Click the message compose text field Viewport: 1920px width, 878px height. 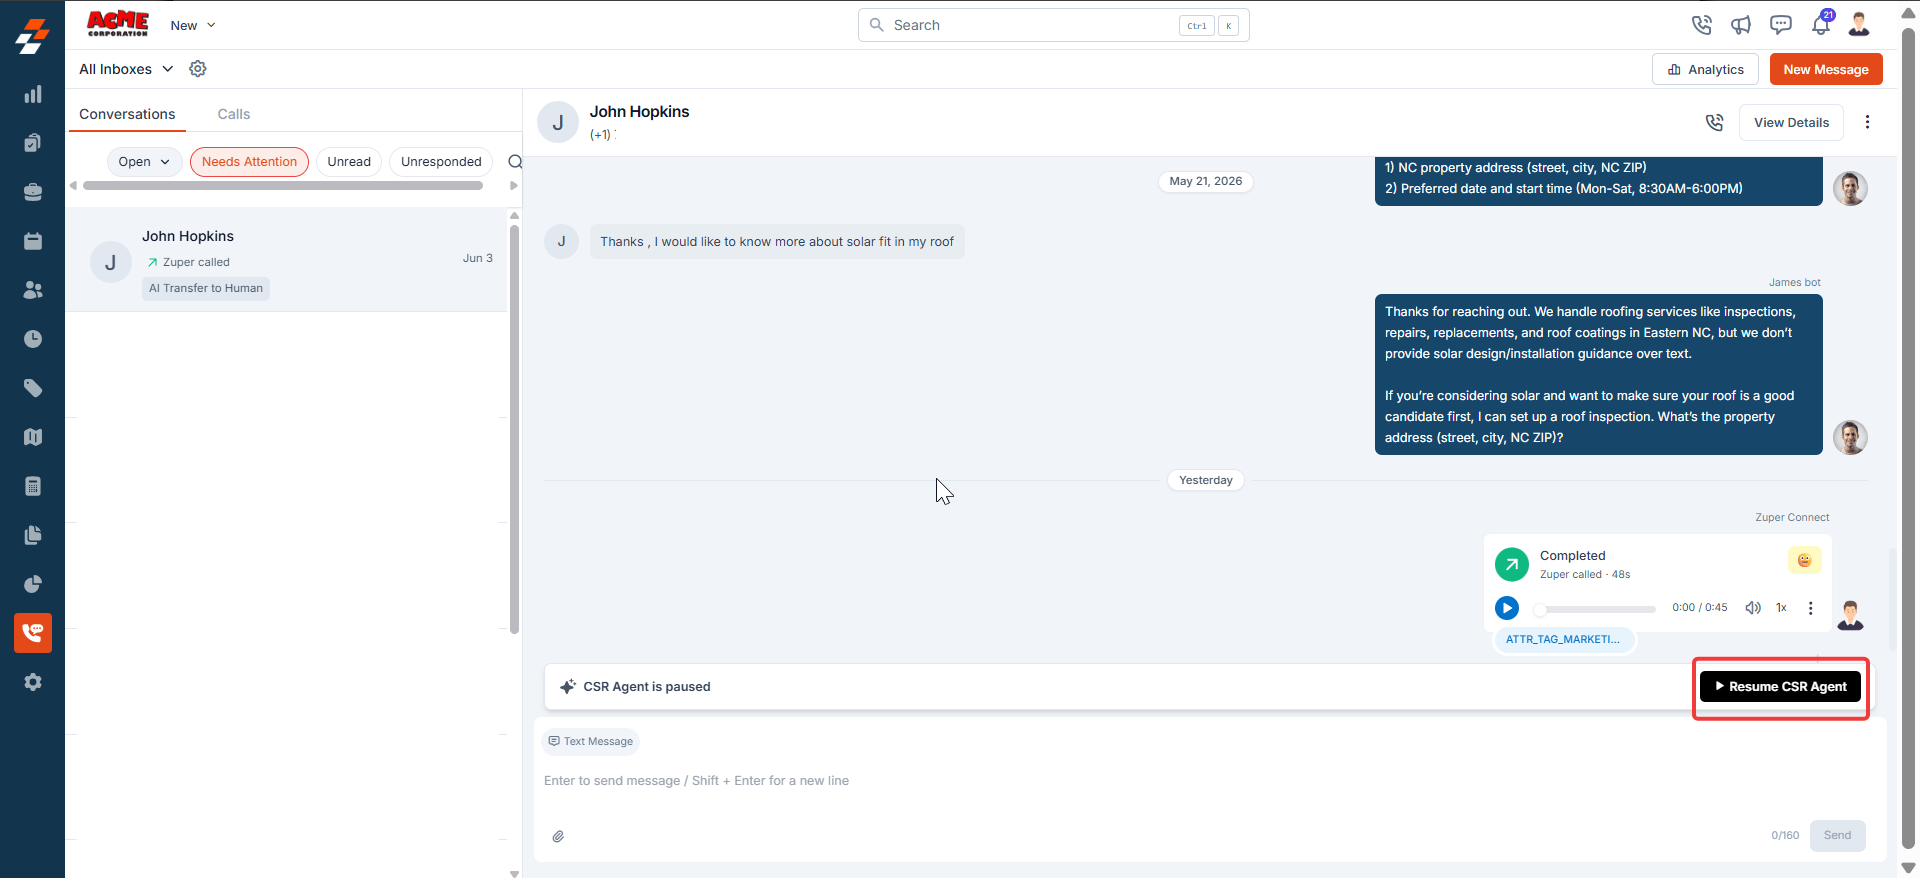(1205, 781)
